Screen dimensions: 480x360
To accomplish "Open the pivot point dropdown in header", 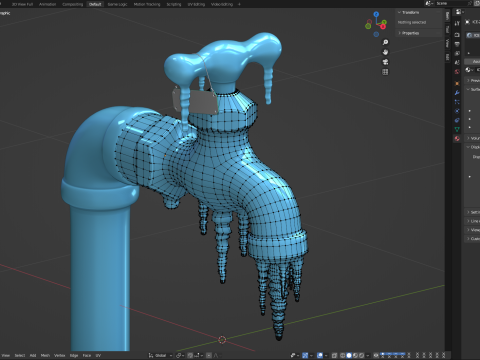I will 180,356.
